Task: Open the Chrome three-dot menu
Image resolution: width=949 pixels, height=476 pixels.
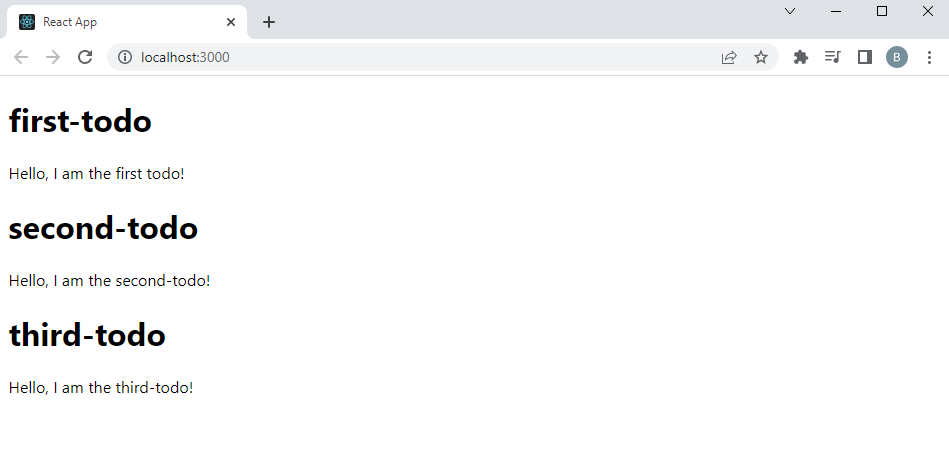Action: (x=929, y=57)
